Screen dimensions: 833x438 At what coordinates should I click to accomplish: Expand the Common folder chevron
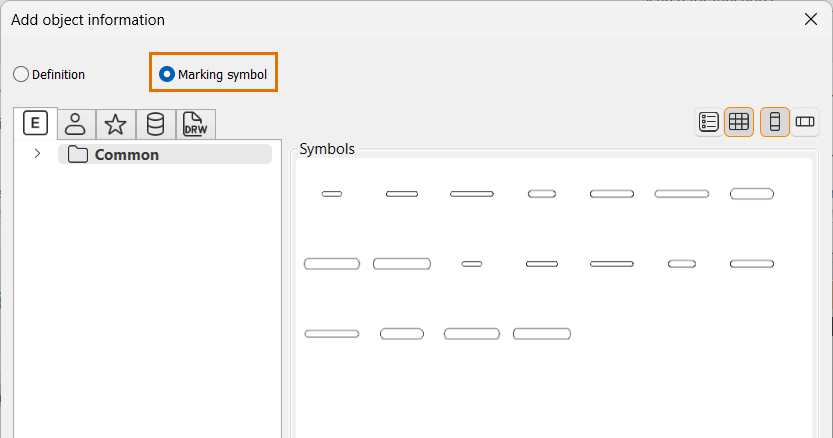point(37,154)
